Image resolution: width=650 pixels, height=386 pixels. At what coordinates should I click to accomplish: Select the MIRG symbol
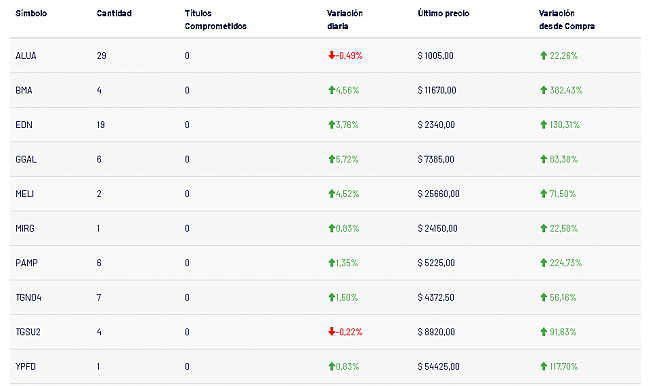point(25,228)
